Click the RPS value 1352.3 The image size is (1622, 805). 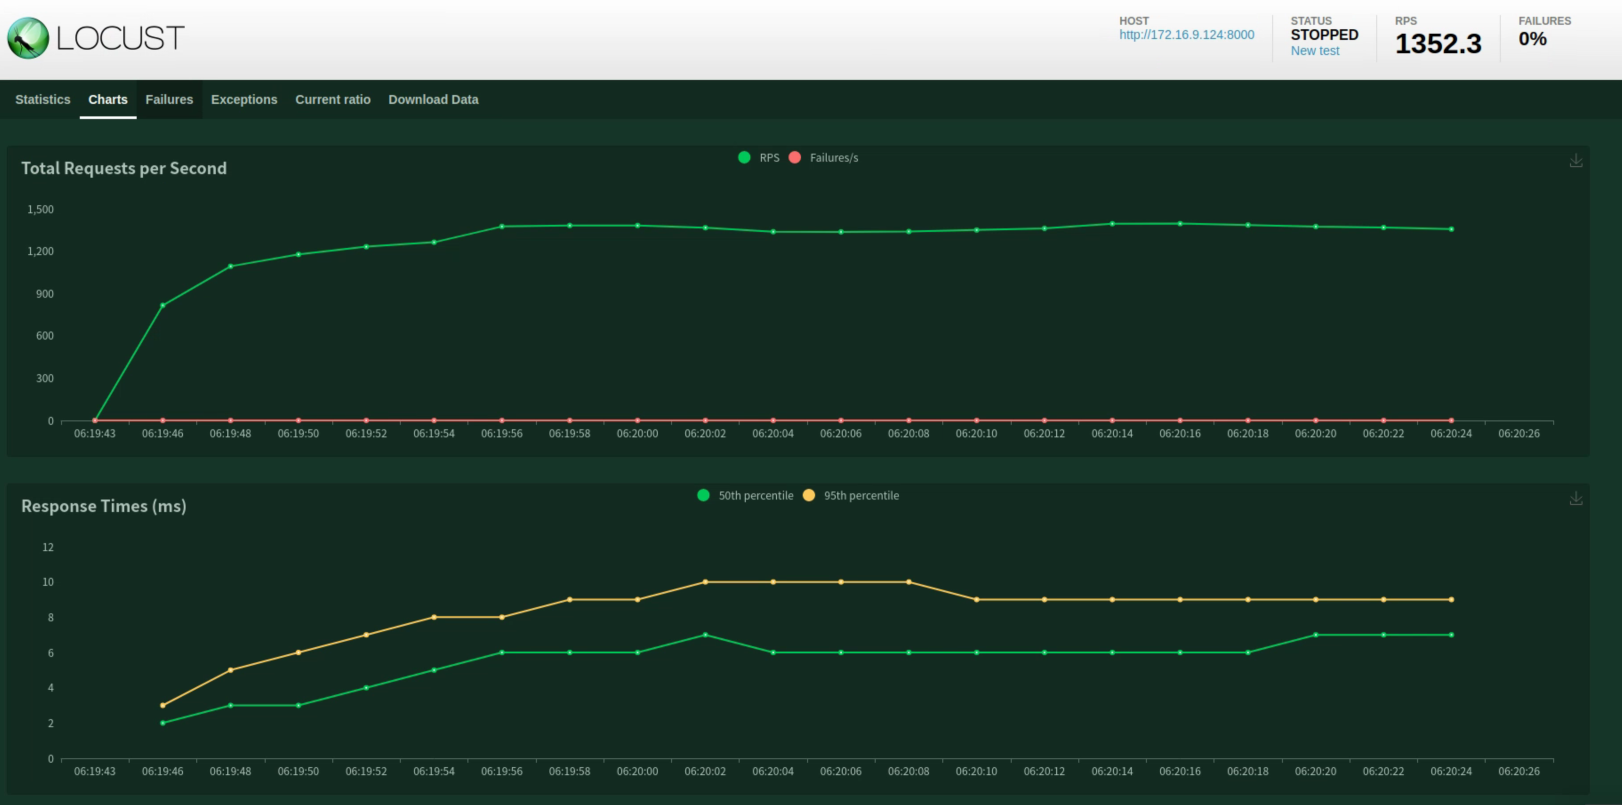coord(1438,44)
